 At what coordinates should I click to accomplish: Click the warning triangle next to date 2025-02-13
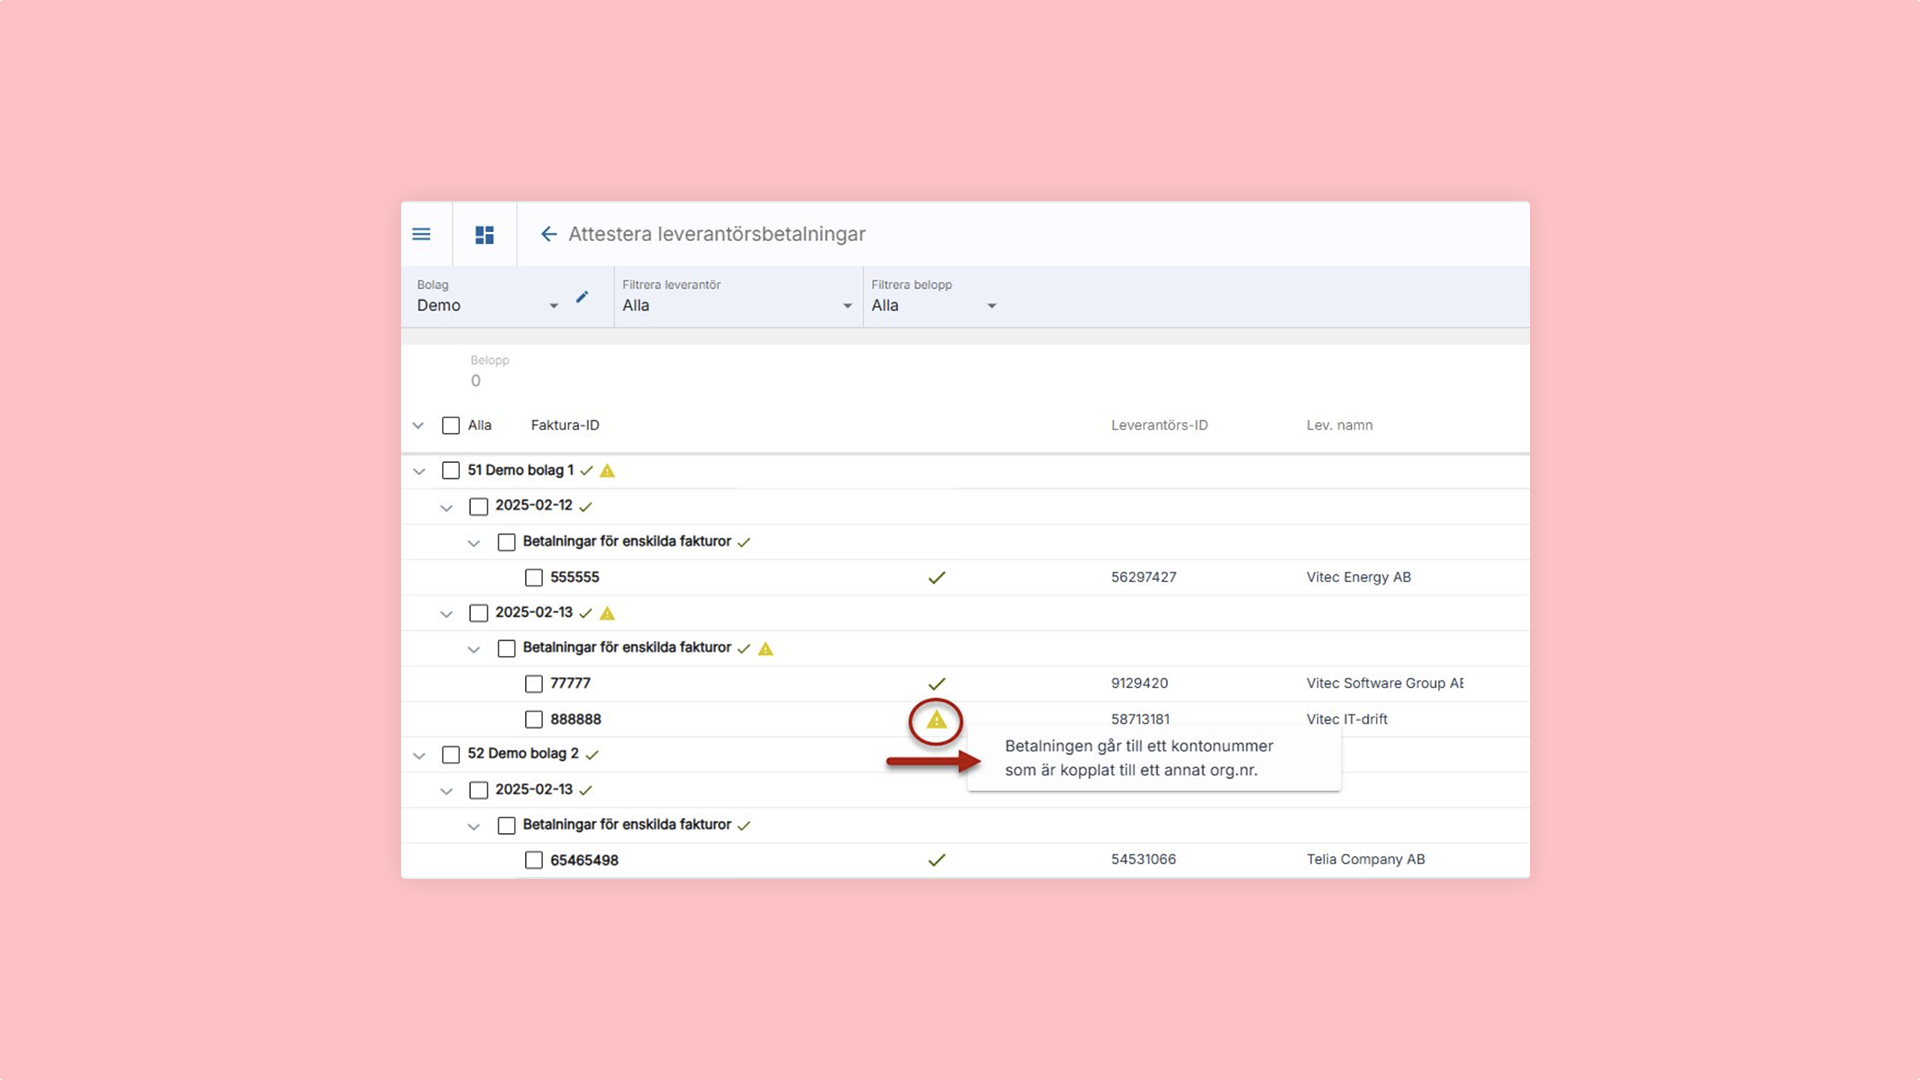click(607, 613)
